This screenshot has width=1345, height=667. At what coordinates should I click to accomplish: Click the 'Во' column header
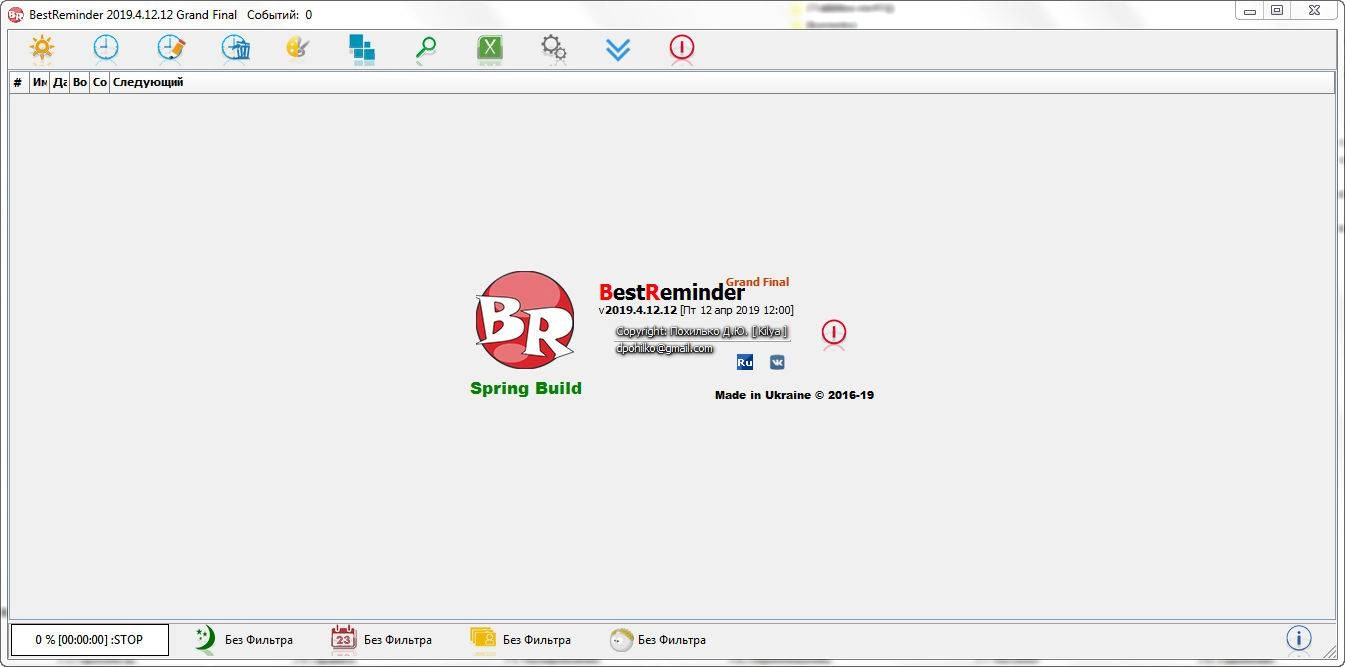[79, 83]
